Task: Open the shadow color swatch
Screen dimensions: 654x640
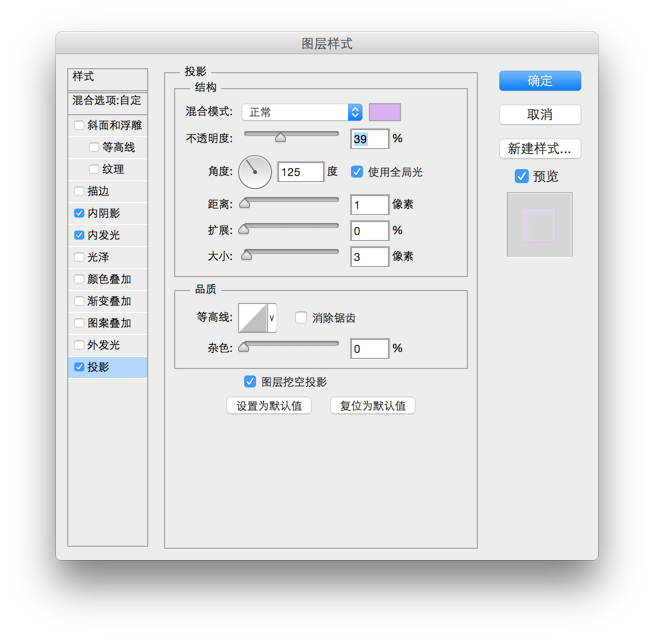Action: tap(385, 112)
